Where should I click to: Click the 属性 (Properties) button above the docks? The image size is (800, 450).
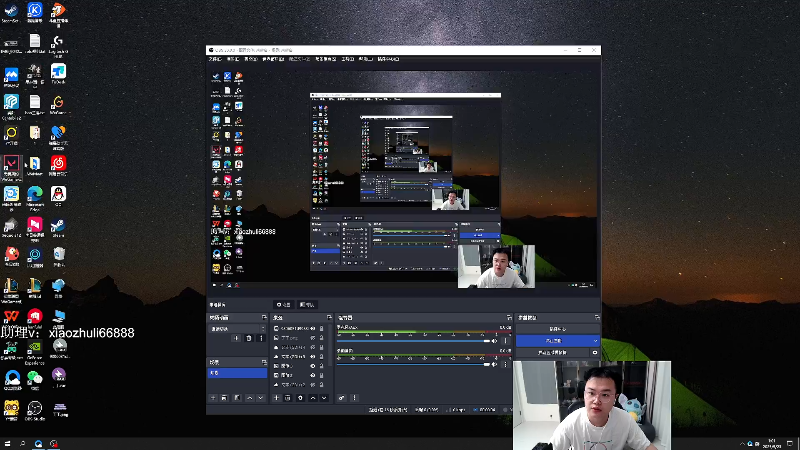tap(283, 305)
